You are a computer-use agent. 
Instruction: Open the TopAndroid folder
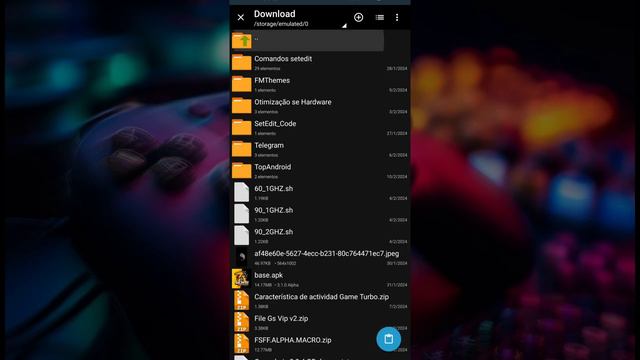coord(320,171)
